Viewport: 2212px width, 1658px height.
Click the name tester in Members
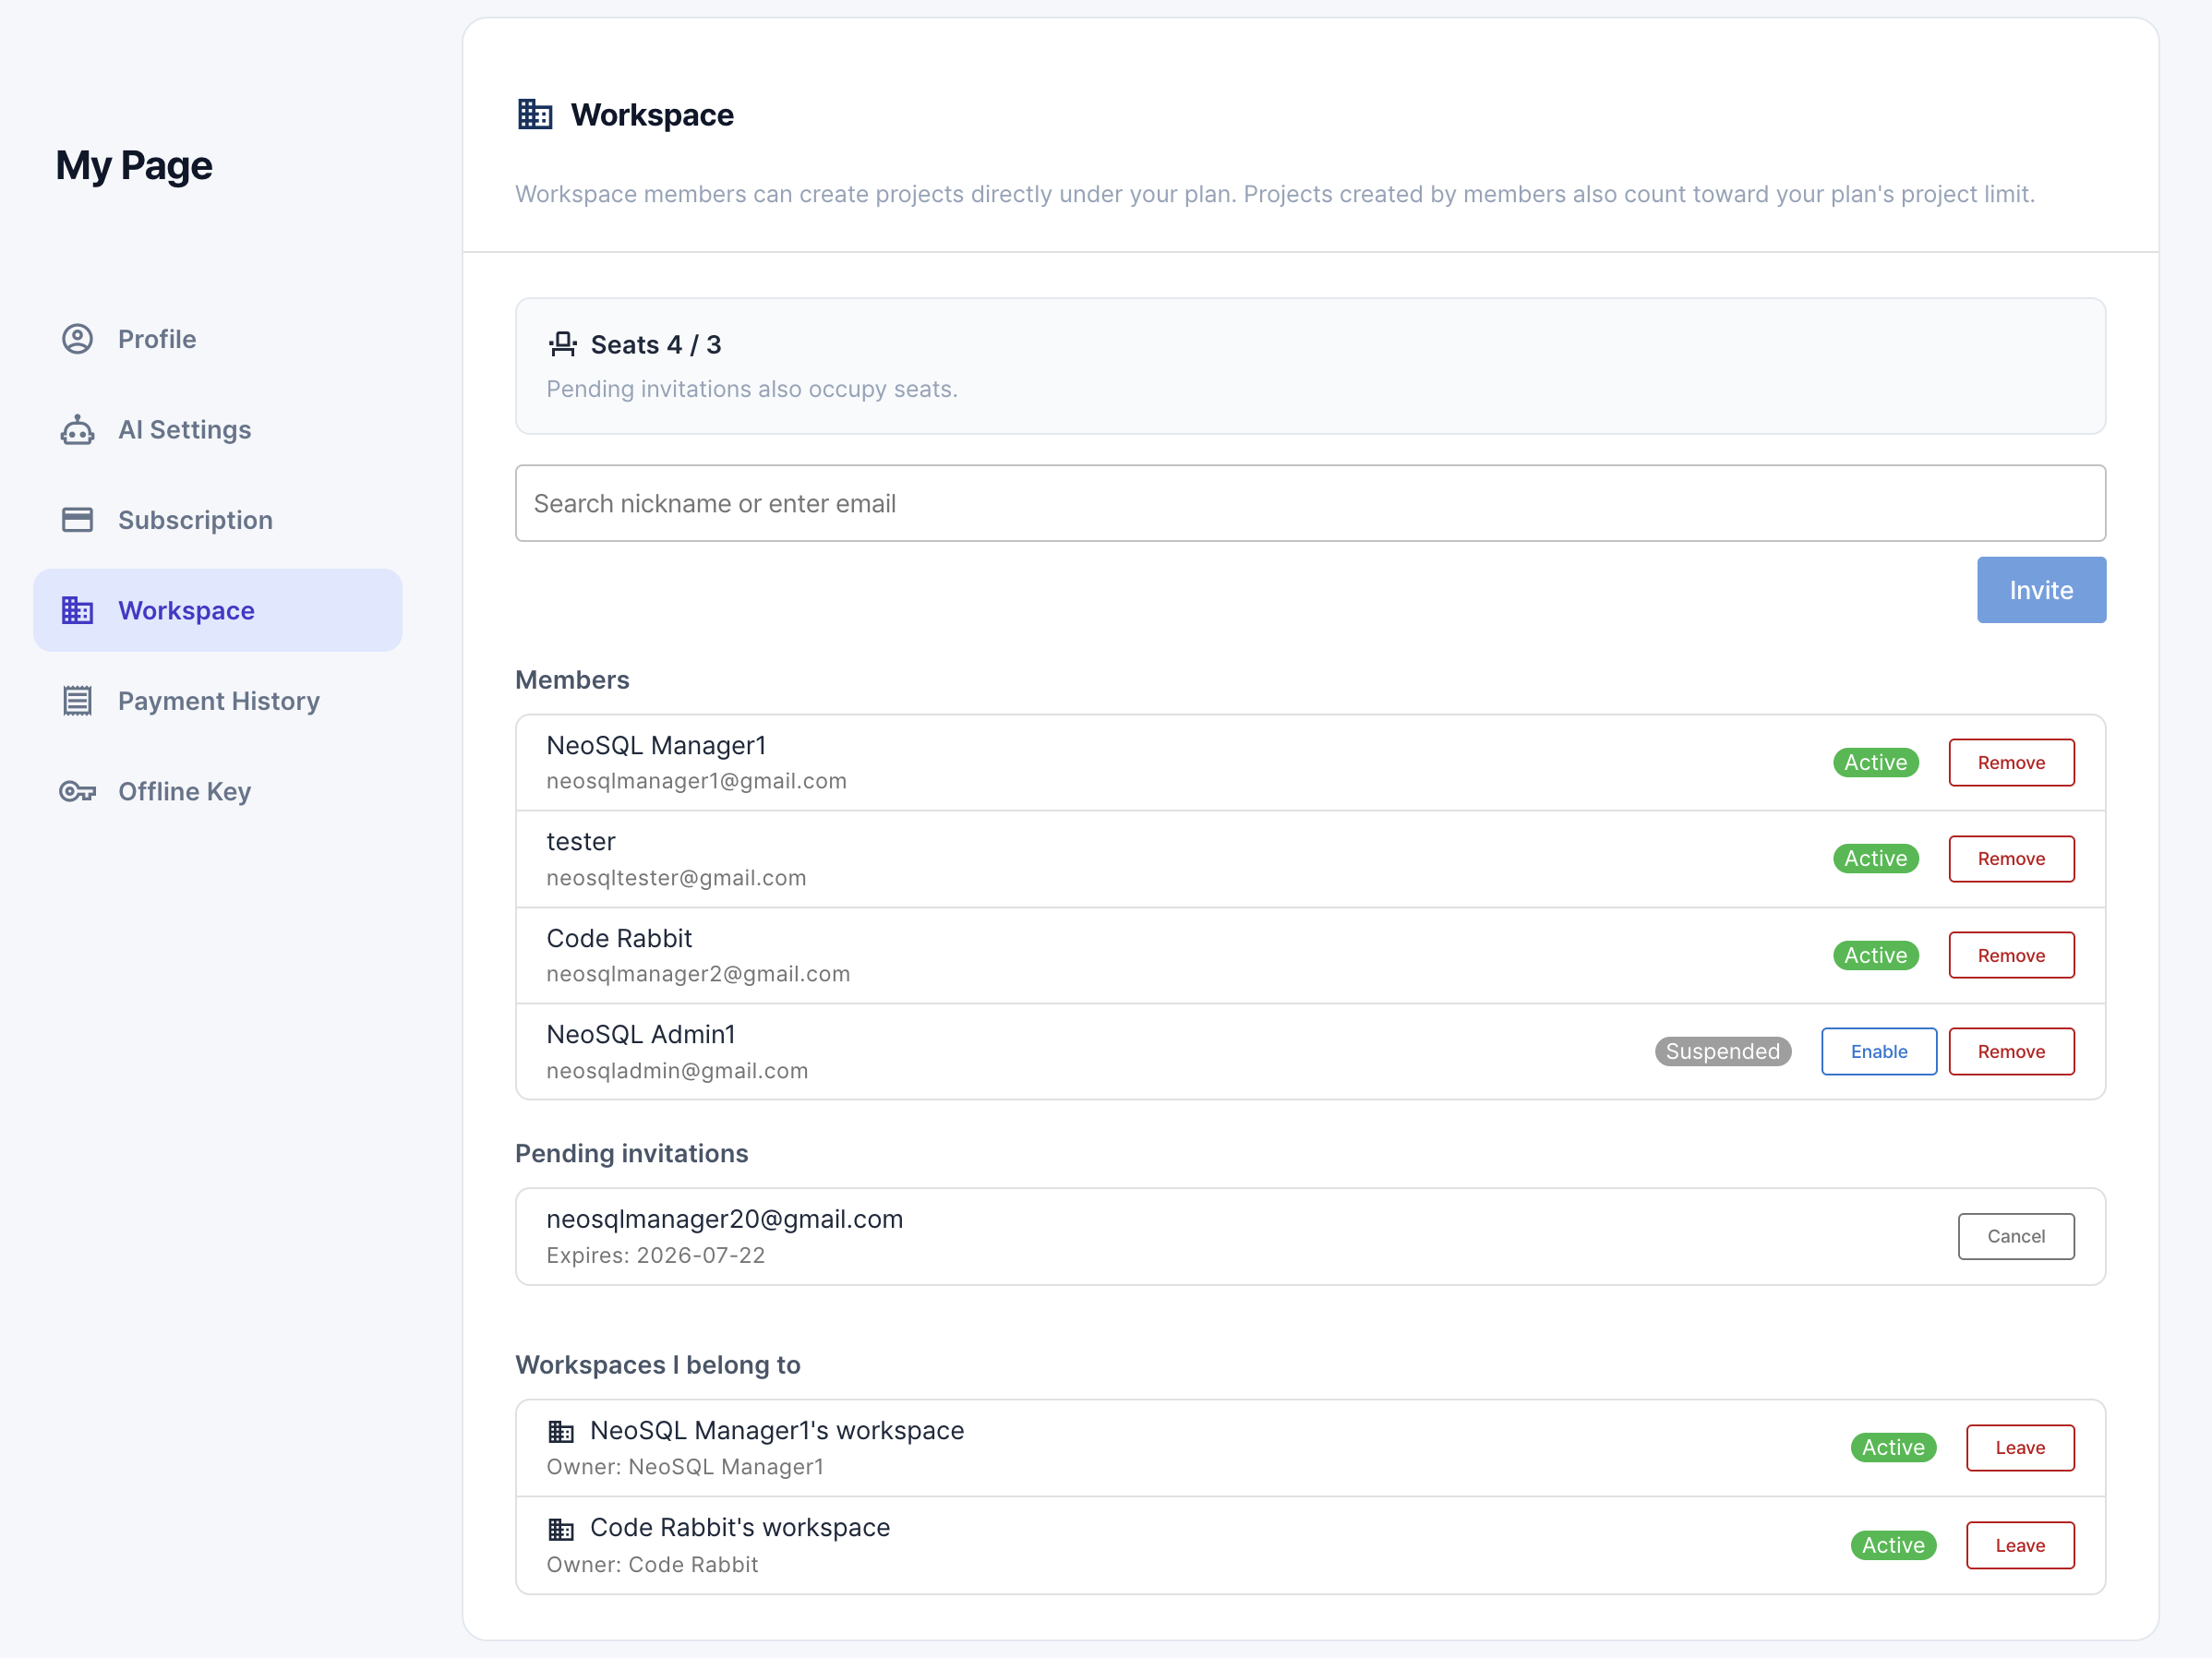[581, 842]
